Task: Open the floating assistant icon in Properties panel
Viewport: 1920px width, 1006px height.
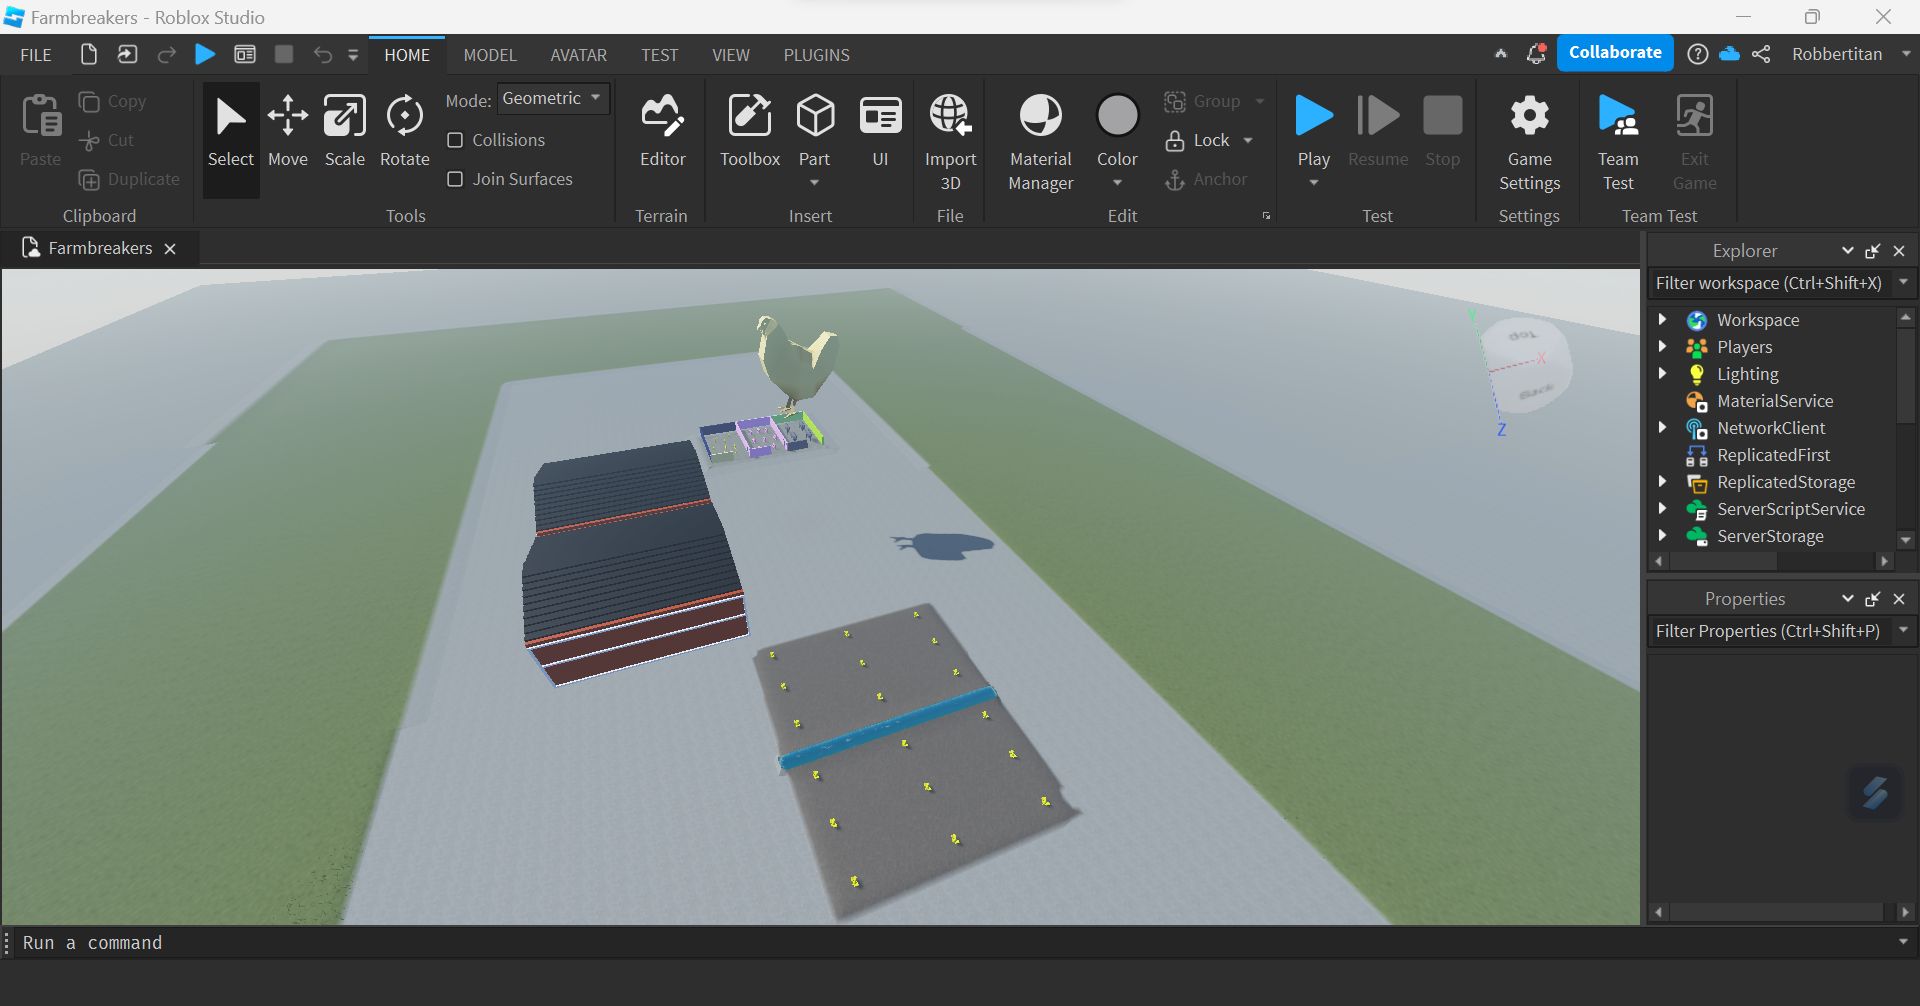Action: (x=1875, y=793)
